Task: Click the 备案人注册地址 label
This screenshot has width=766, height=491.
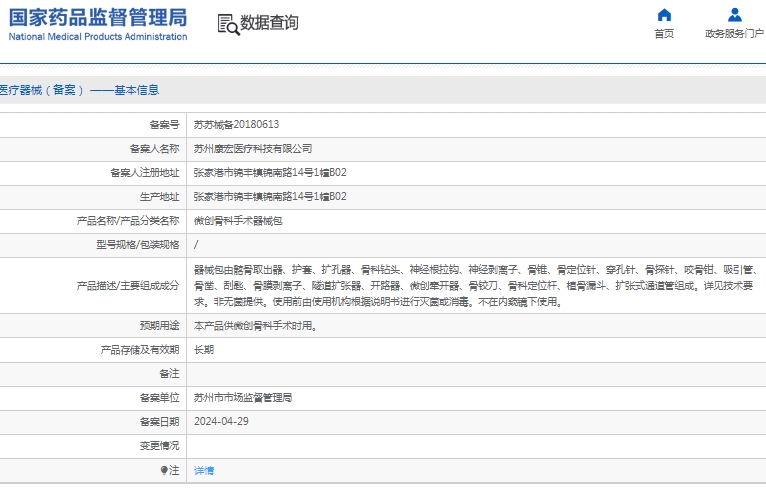Action: (x=145, y=173)
